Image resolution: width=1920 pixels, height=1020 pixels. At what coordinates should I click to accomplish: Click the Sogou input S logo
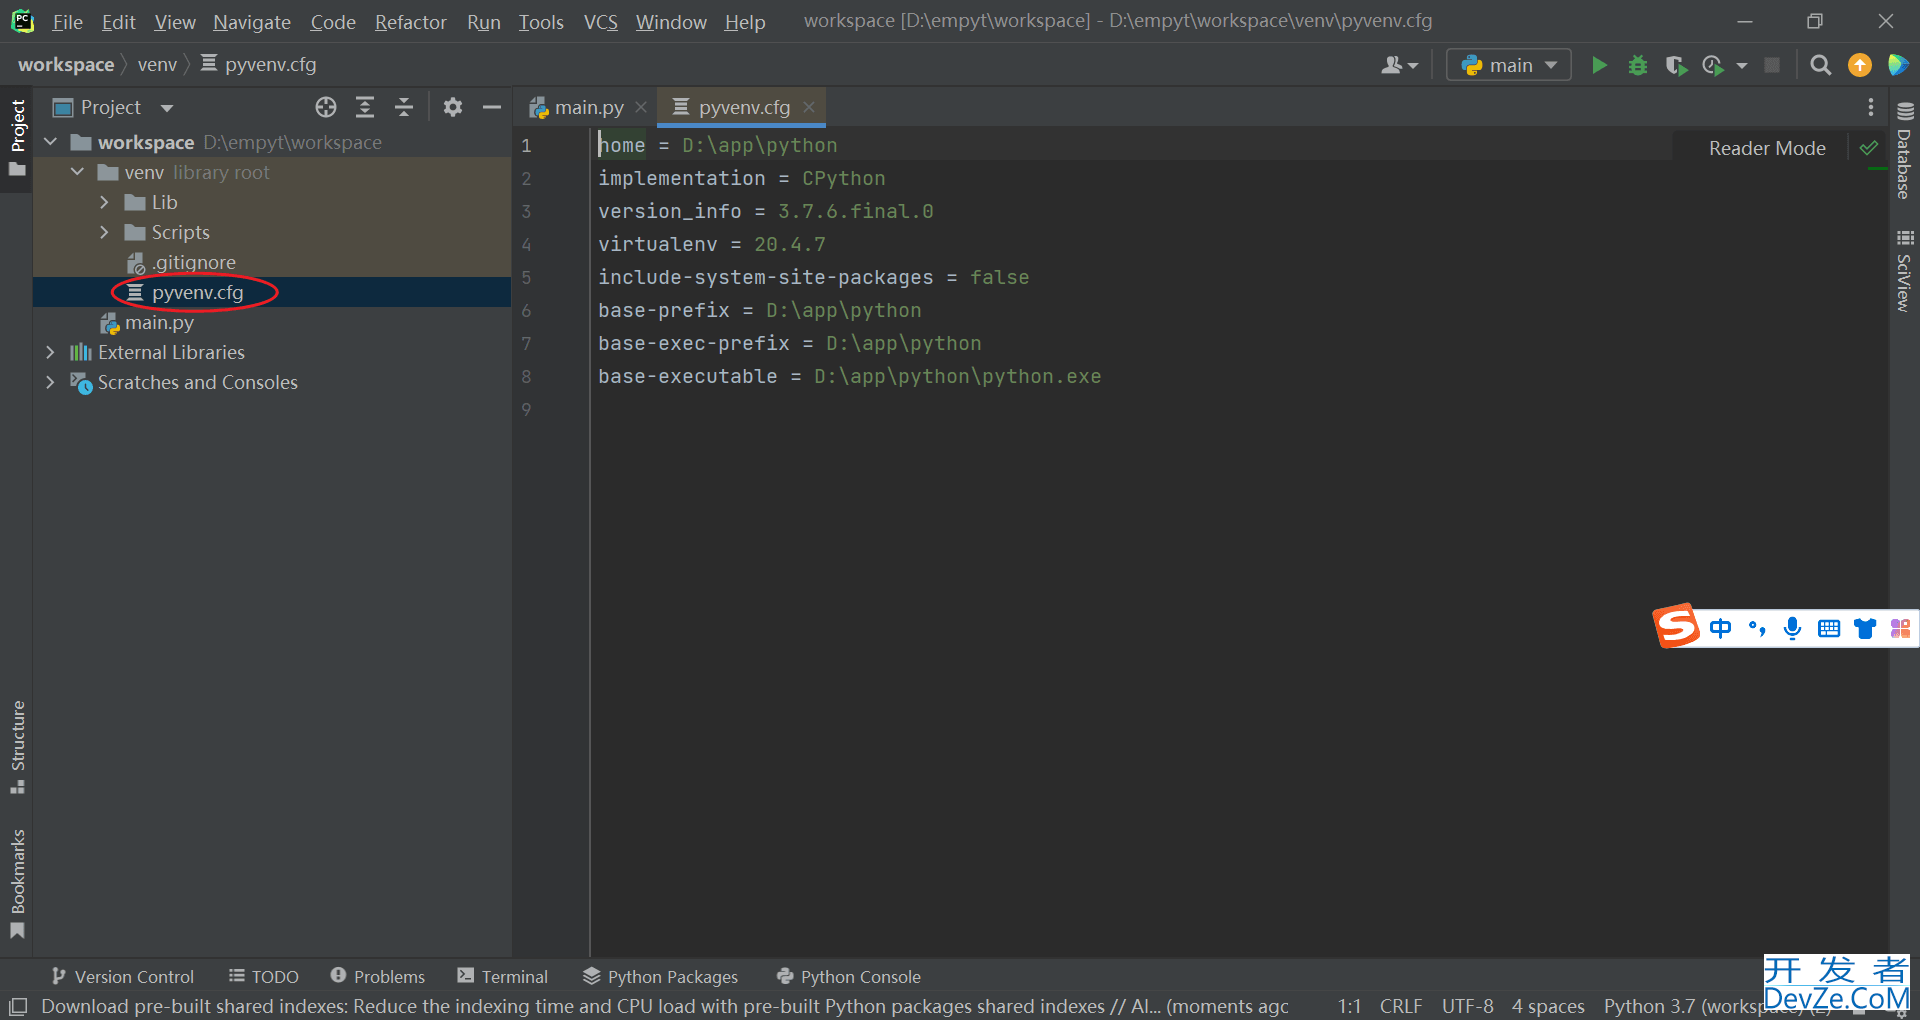click(x=1677, y=626)
